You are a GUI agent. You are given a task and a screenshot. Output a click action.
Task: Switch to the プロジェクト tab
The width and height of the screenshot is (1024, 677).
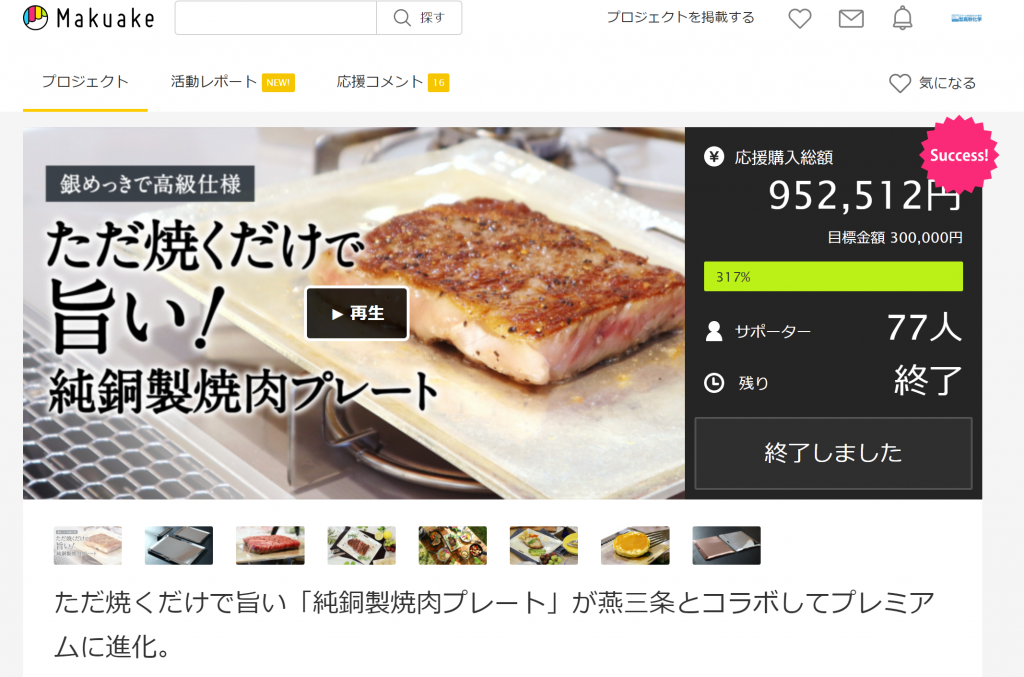pyautogui.click(x=85, y=82)
